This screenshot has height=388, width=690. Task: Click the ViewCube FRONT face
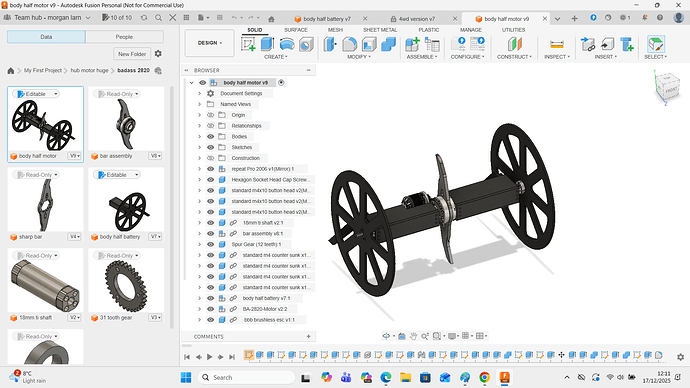click(x=671, y=91)
